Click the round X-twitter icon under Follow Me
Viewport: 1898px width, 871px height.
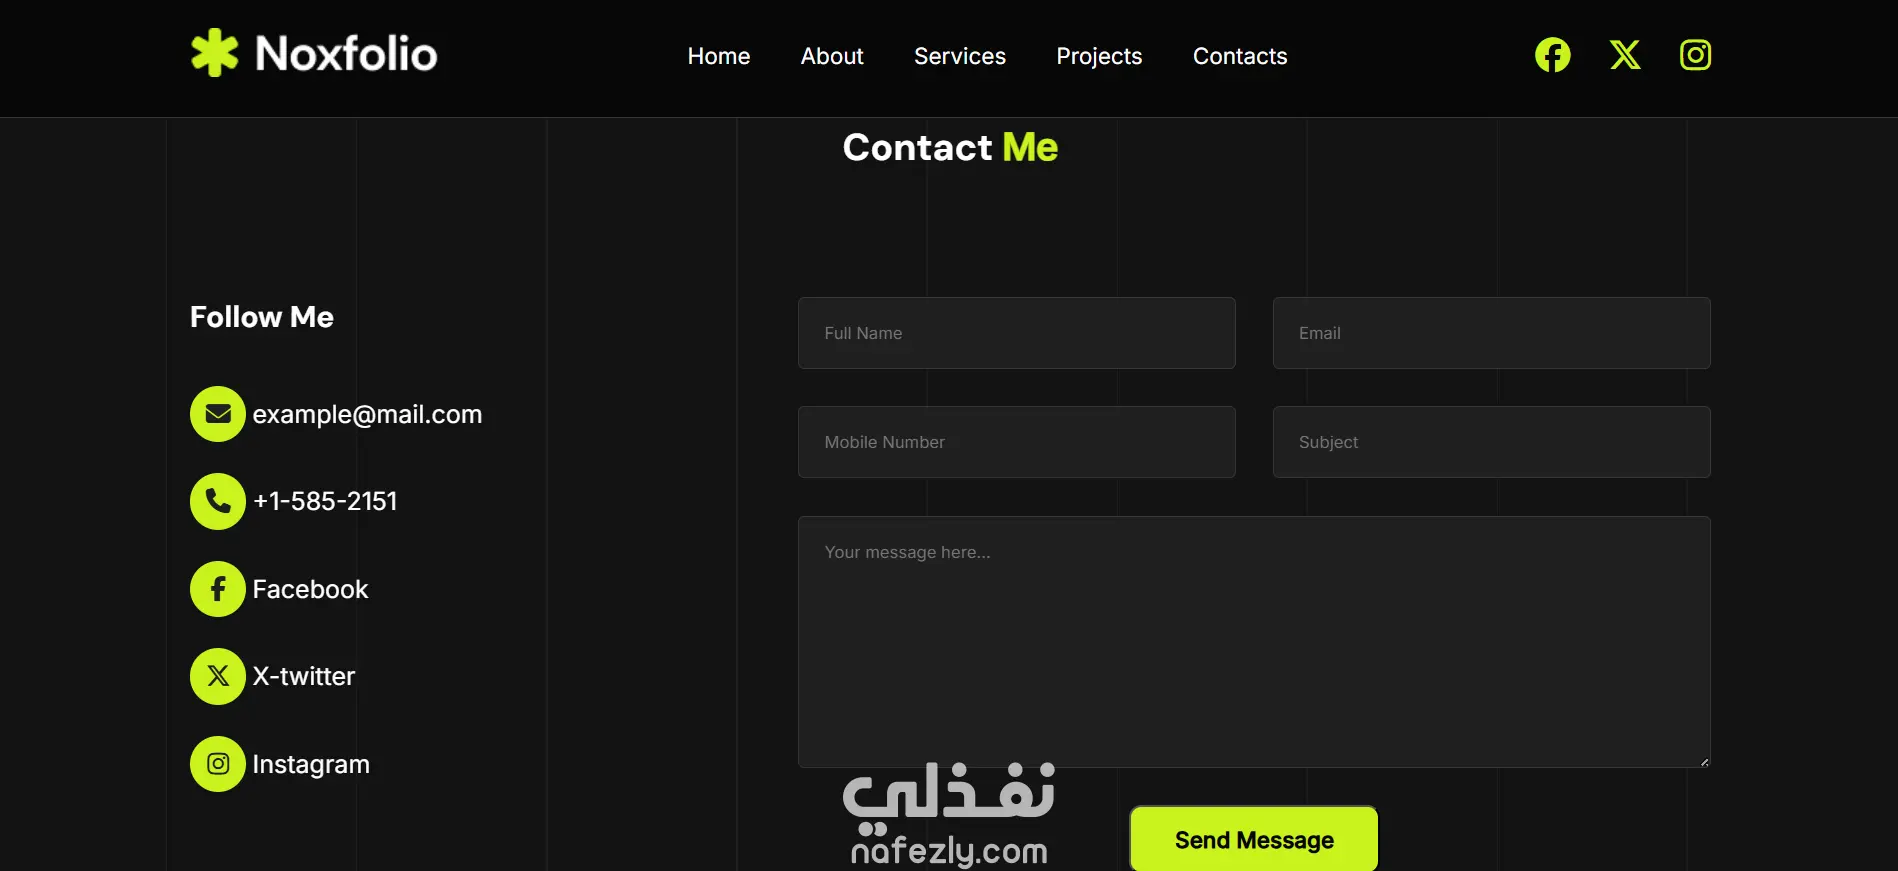coord(218,676)
